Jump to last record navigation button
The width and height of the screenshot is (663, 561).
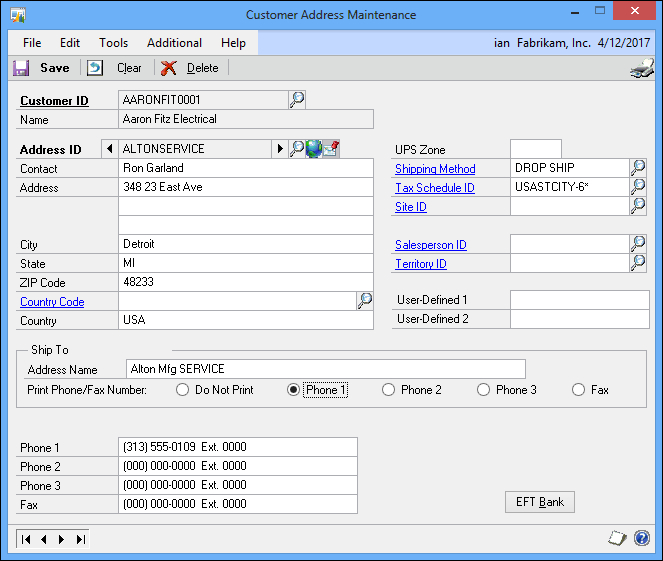[80, 539]
